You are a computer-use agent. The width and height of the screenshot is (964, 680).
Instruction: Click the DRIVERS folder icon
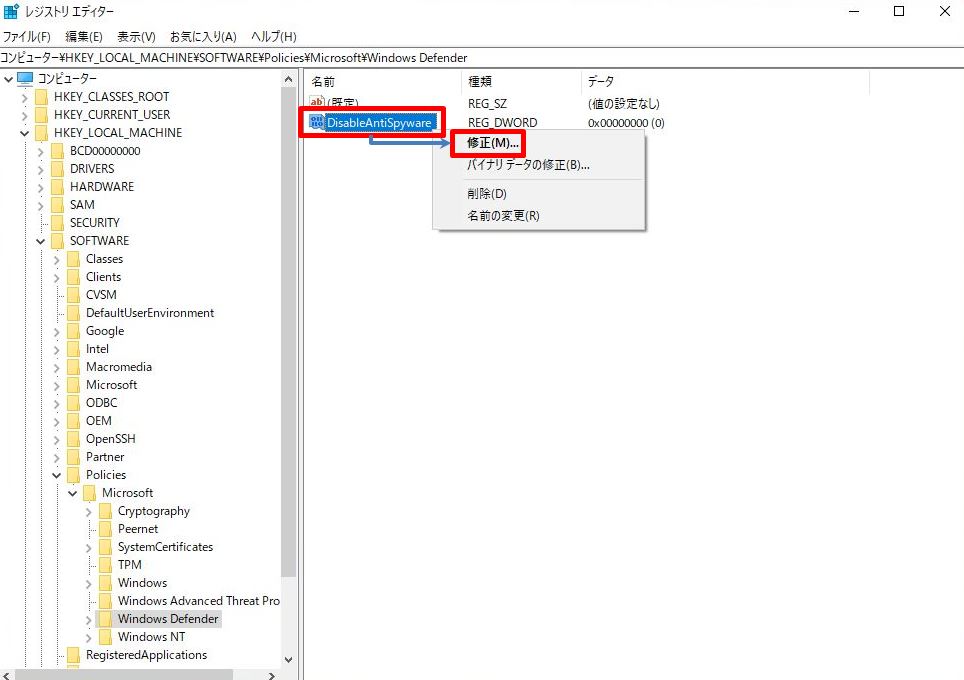[x=58, y=169]
